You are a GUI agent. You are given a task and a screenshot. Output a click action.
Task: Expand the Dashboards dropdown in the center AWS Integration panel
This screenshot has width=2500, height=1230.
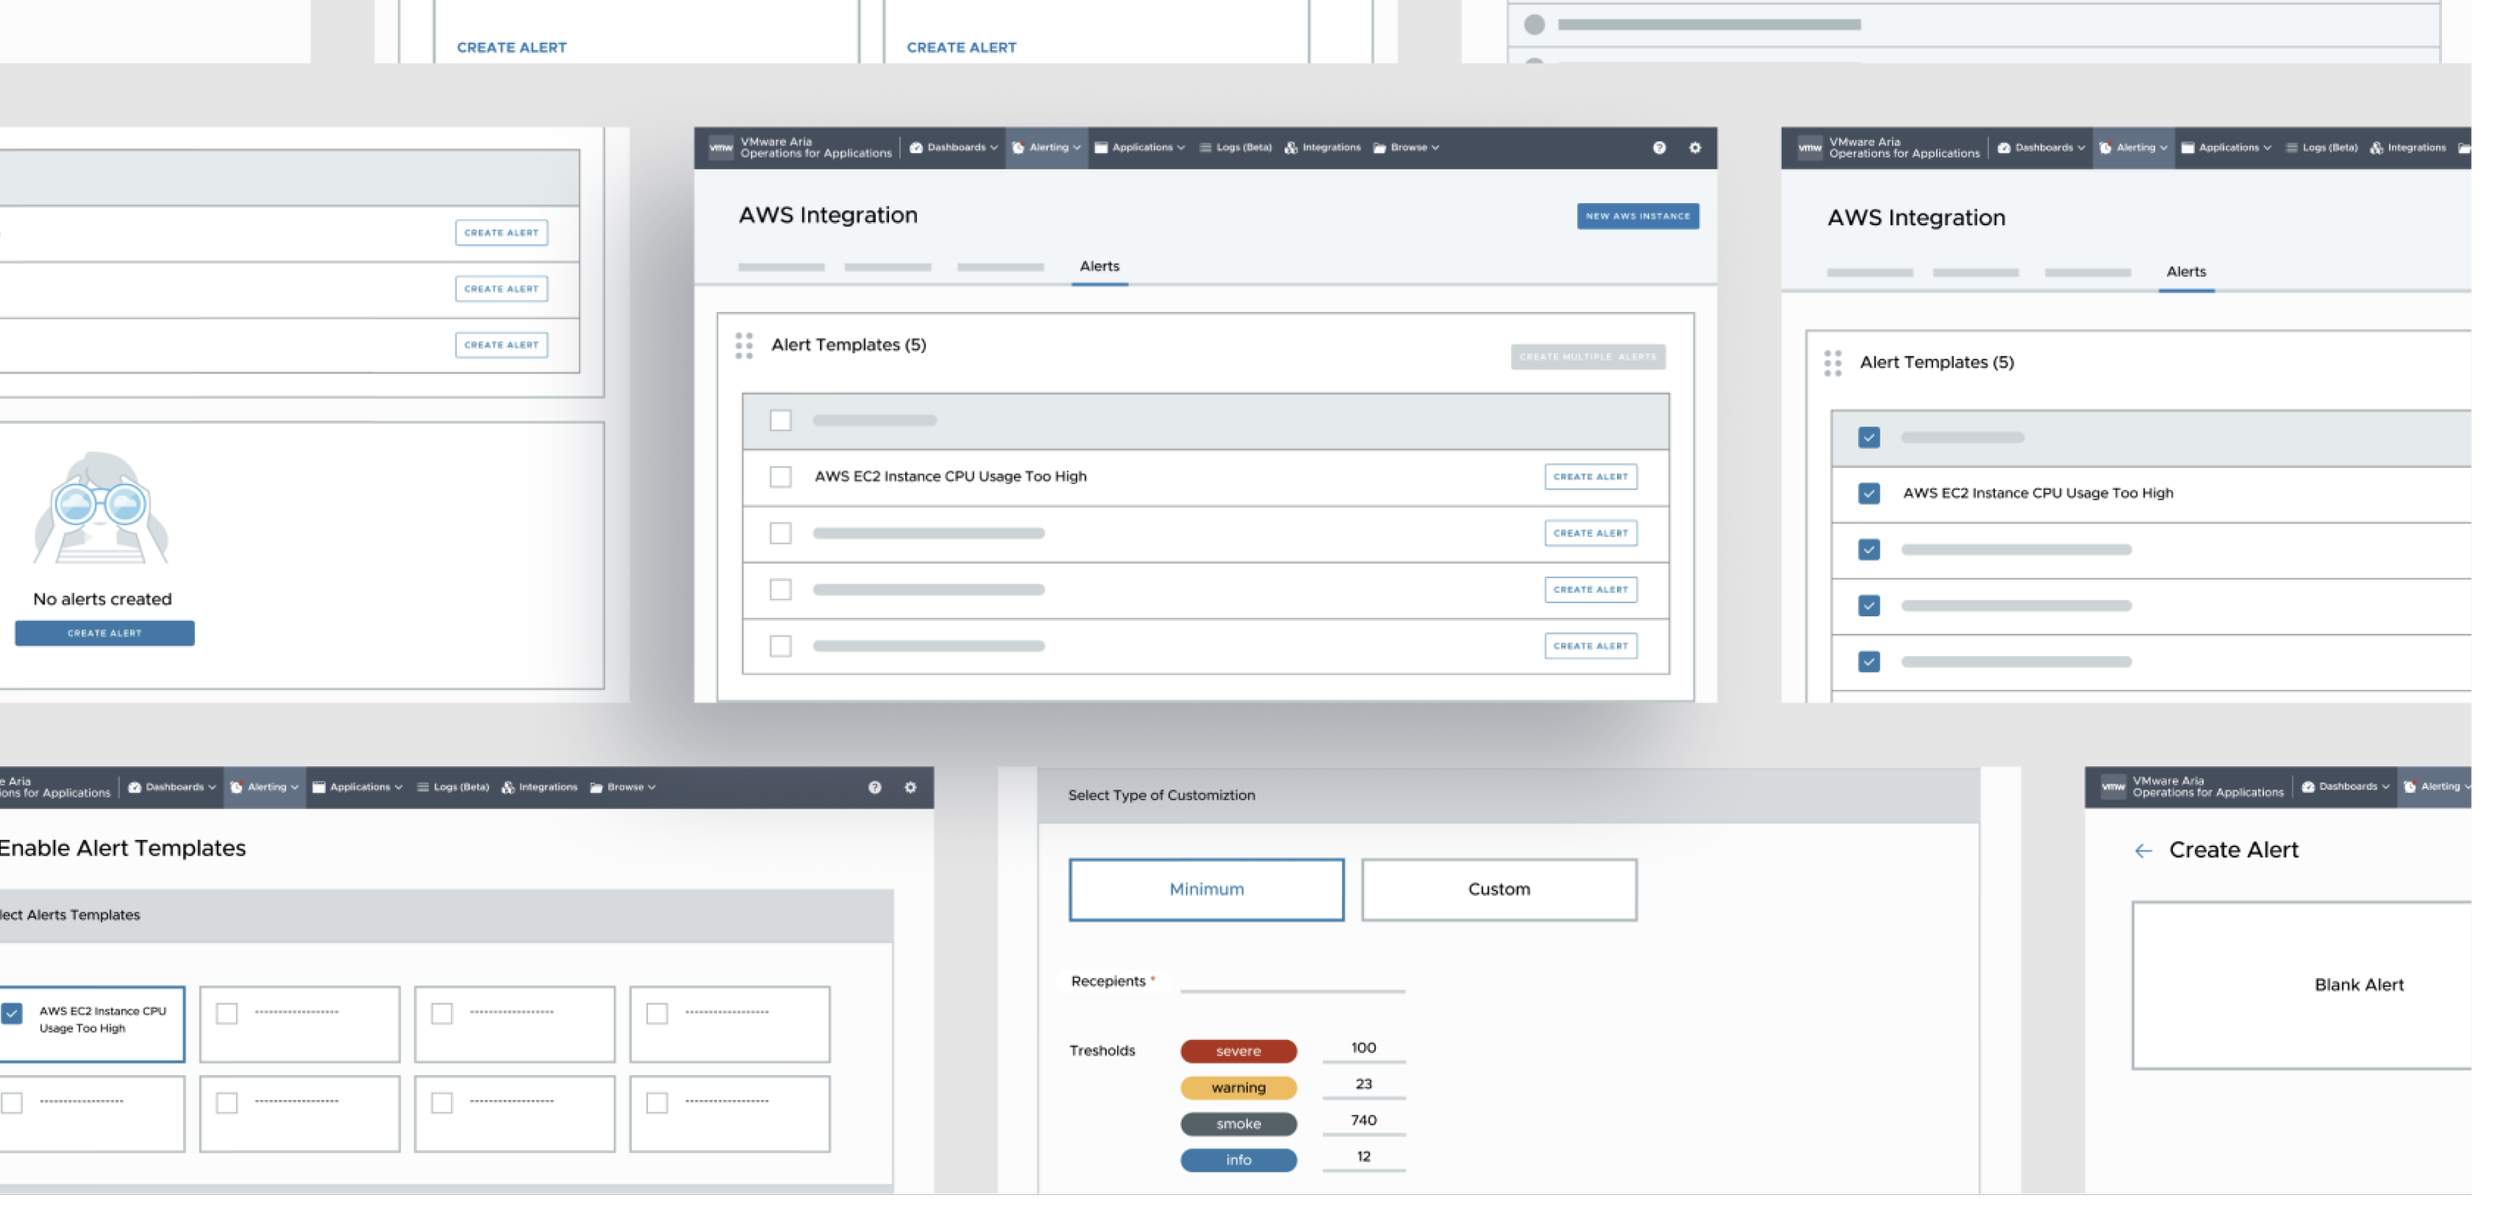pyautogui.click(x=954, y=148)
